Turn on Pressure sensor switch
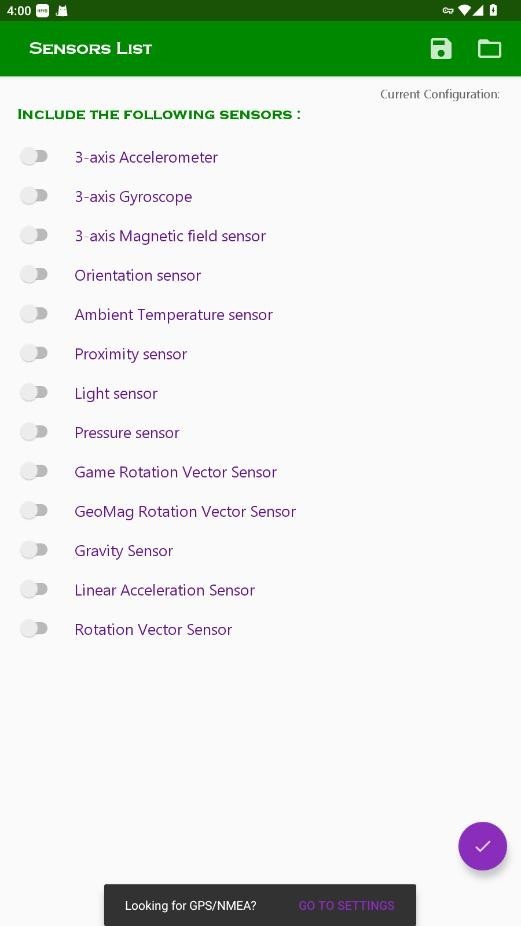The width and height of the screenshot is (521, 926). coord(34,432)
